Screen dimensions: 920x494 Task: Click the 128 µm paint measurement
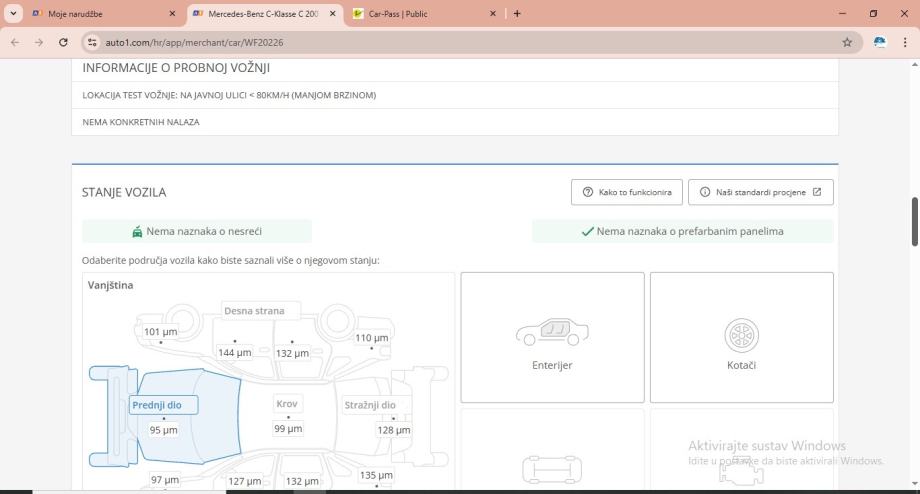tap(394, 430)
